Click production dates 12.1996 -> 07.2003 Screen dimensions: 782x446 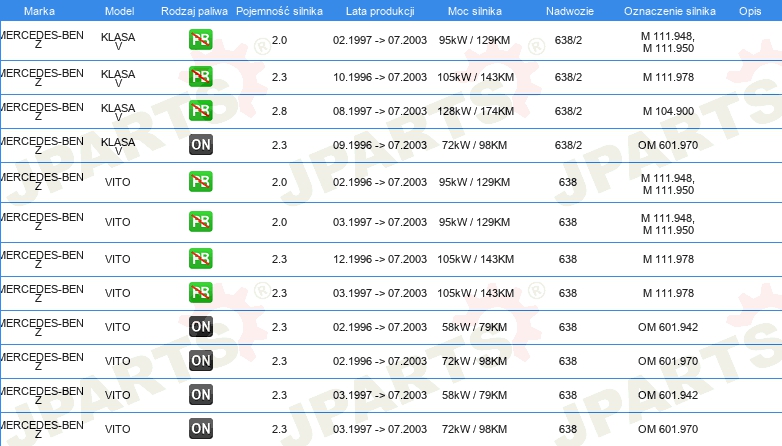click(x=380, y=259)
